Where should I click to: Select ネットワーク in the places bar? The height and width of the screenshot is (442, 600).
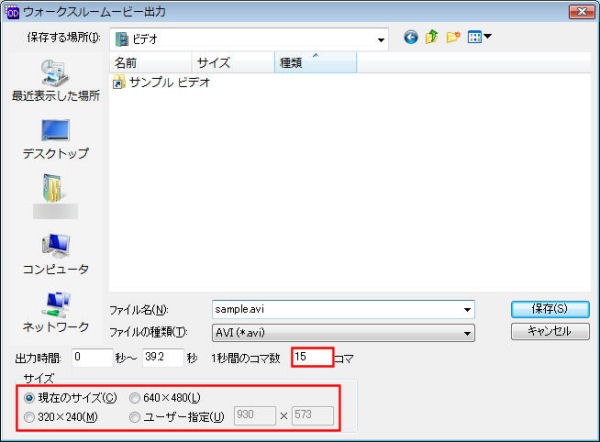(x=55, y=313)
